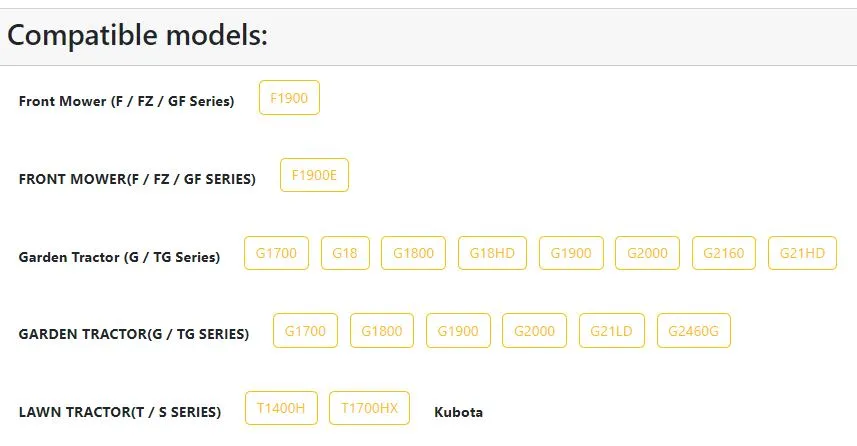The image size is (857, 446).
Task: Open the G18 garden tractor model
Action: tap(345, 253)
